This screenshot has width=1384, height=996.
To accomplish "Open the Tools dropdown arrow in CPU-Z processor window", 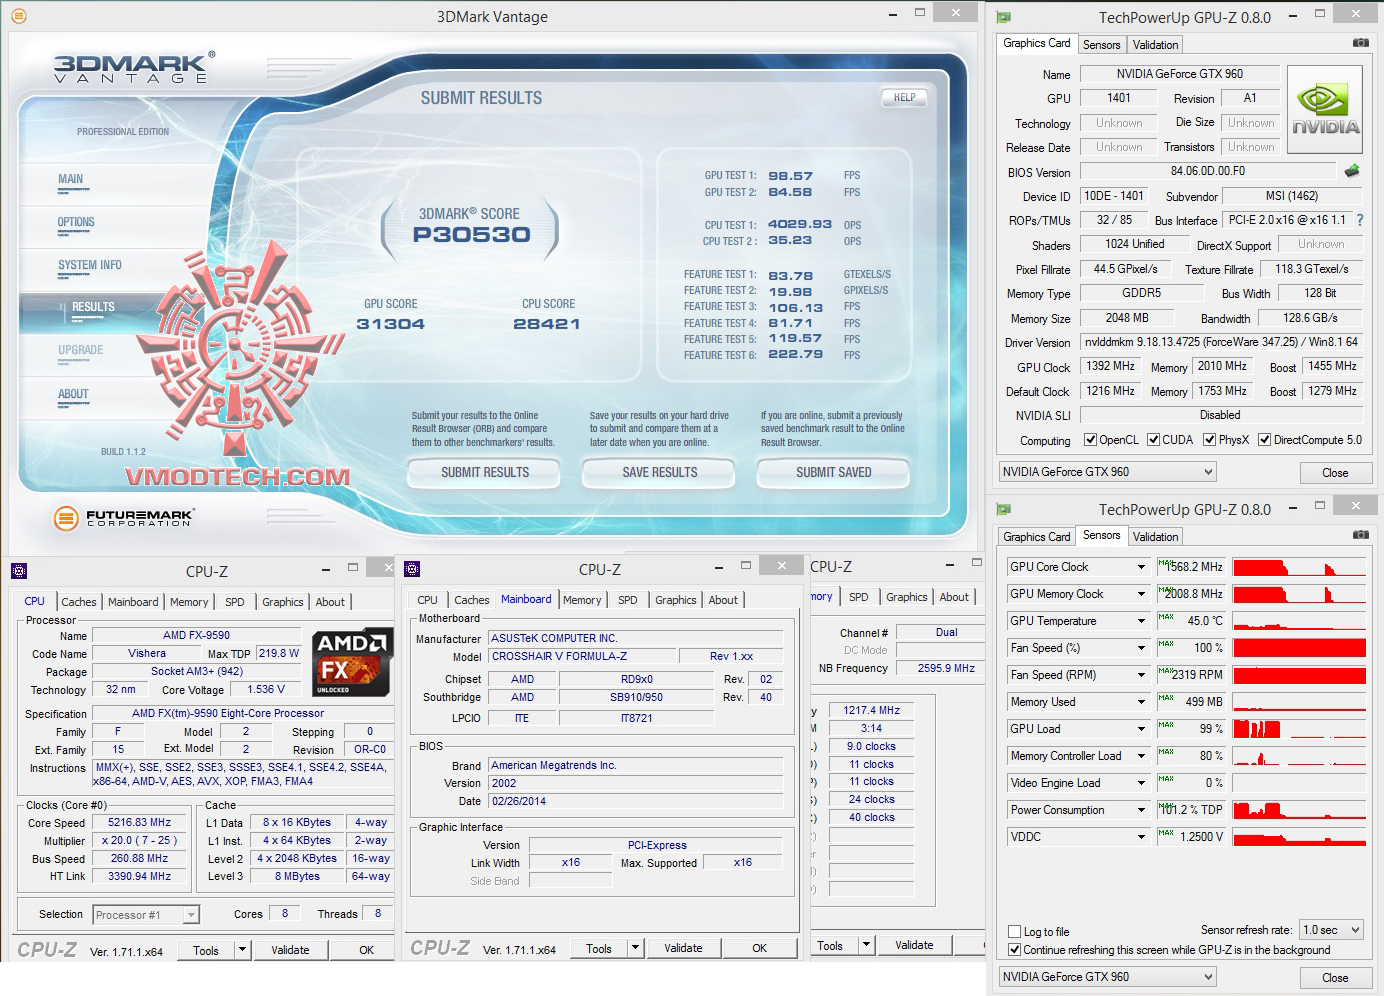I will point(242,950).
